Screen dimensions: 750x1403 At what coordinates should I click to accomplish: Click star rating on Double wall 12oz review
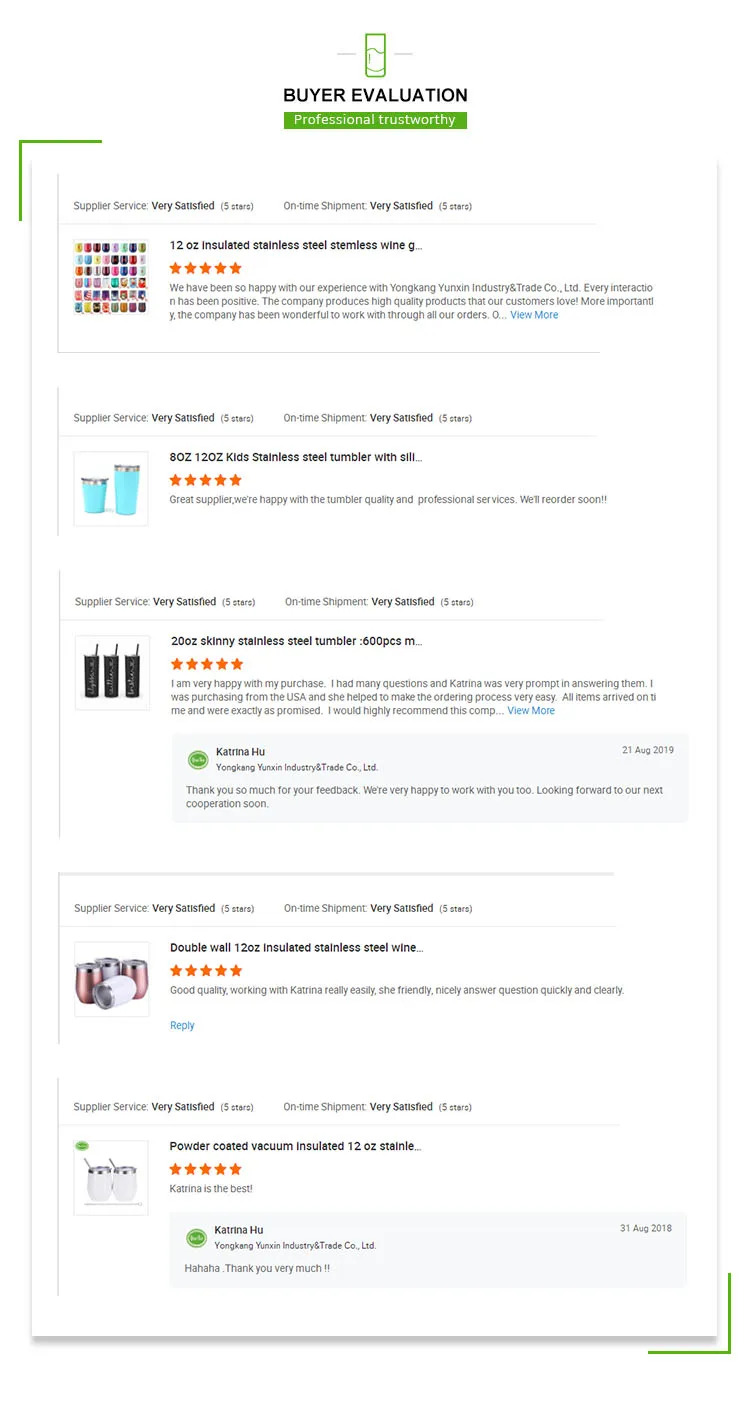[x=206, y=970]
